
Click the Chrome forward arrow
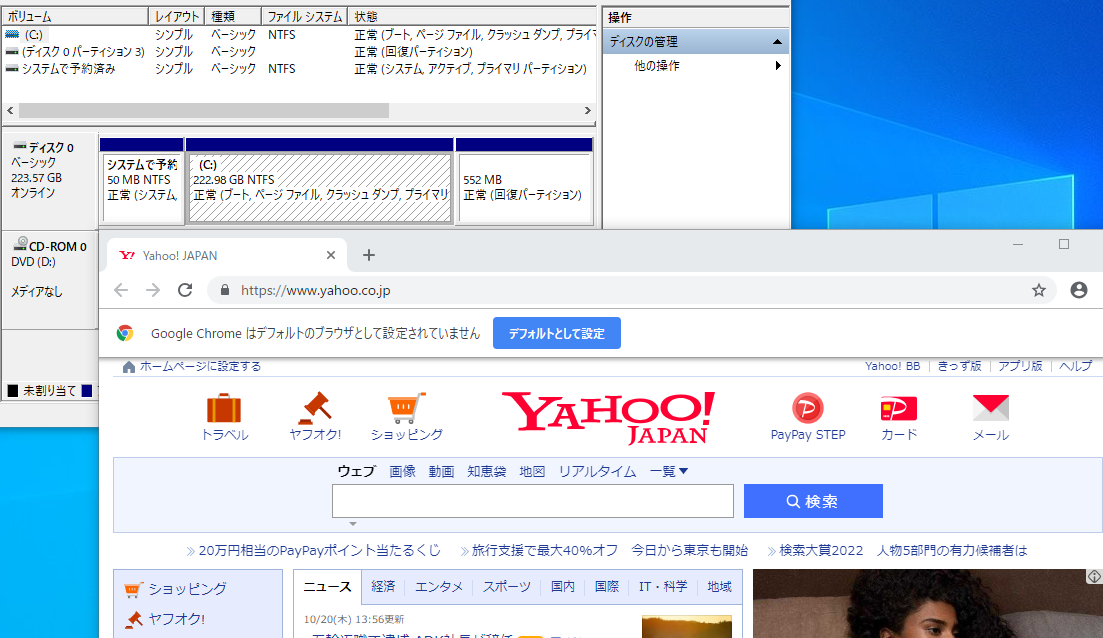point(153,290)
